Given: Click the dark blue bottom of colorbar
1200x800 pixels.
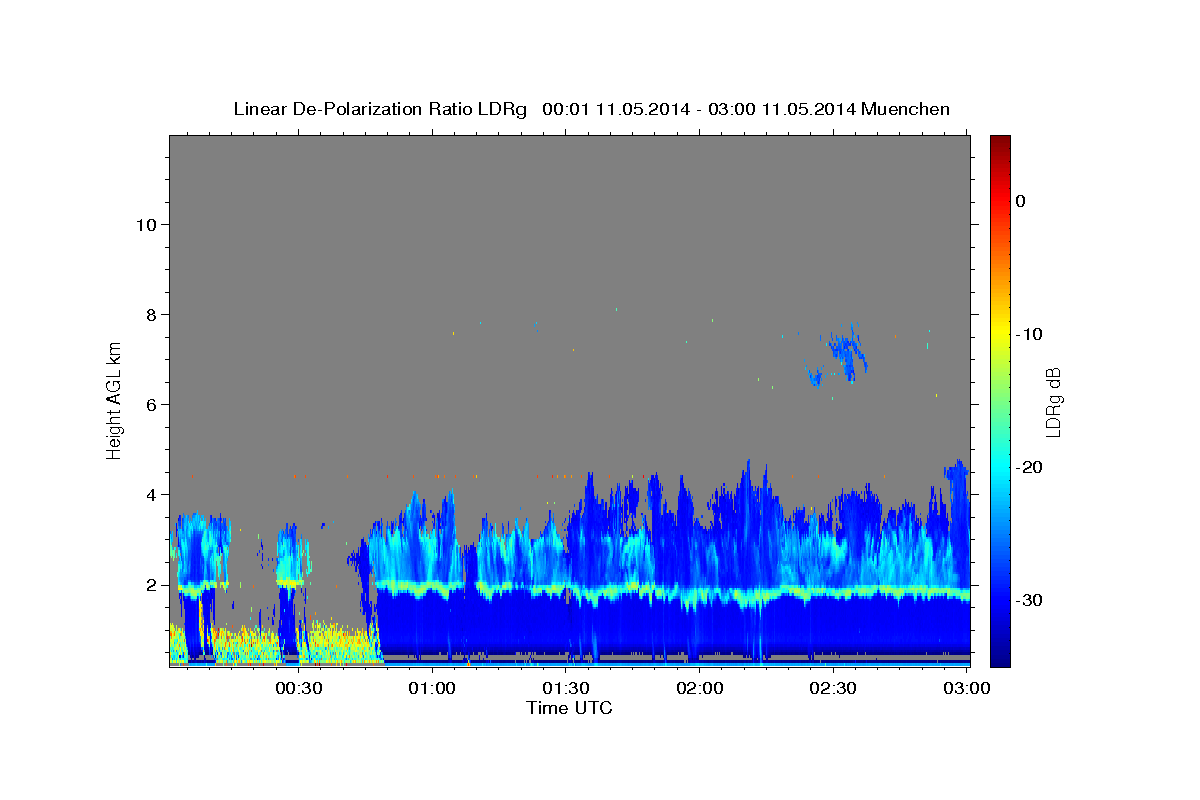Looking at the screenshot, I should [1000, 655].
